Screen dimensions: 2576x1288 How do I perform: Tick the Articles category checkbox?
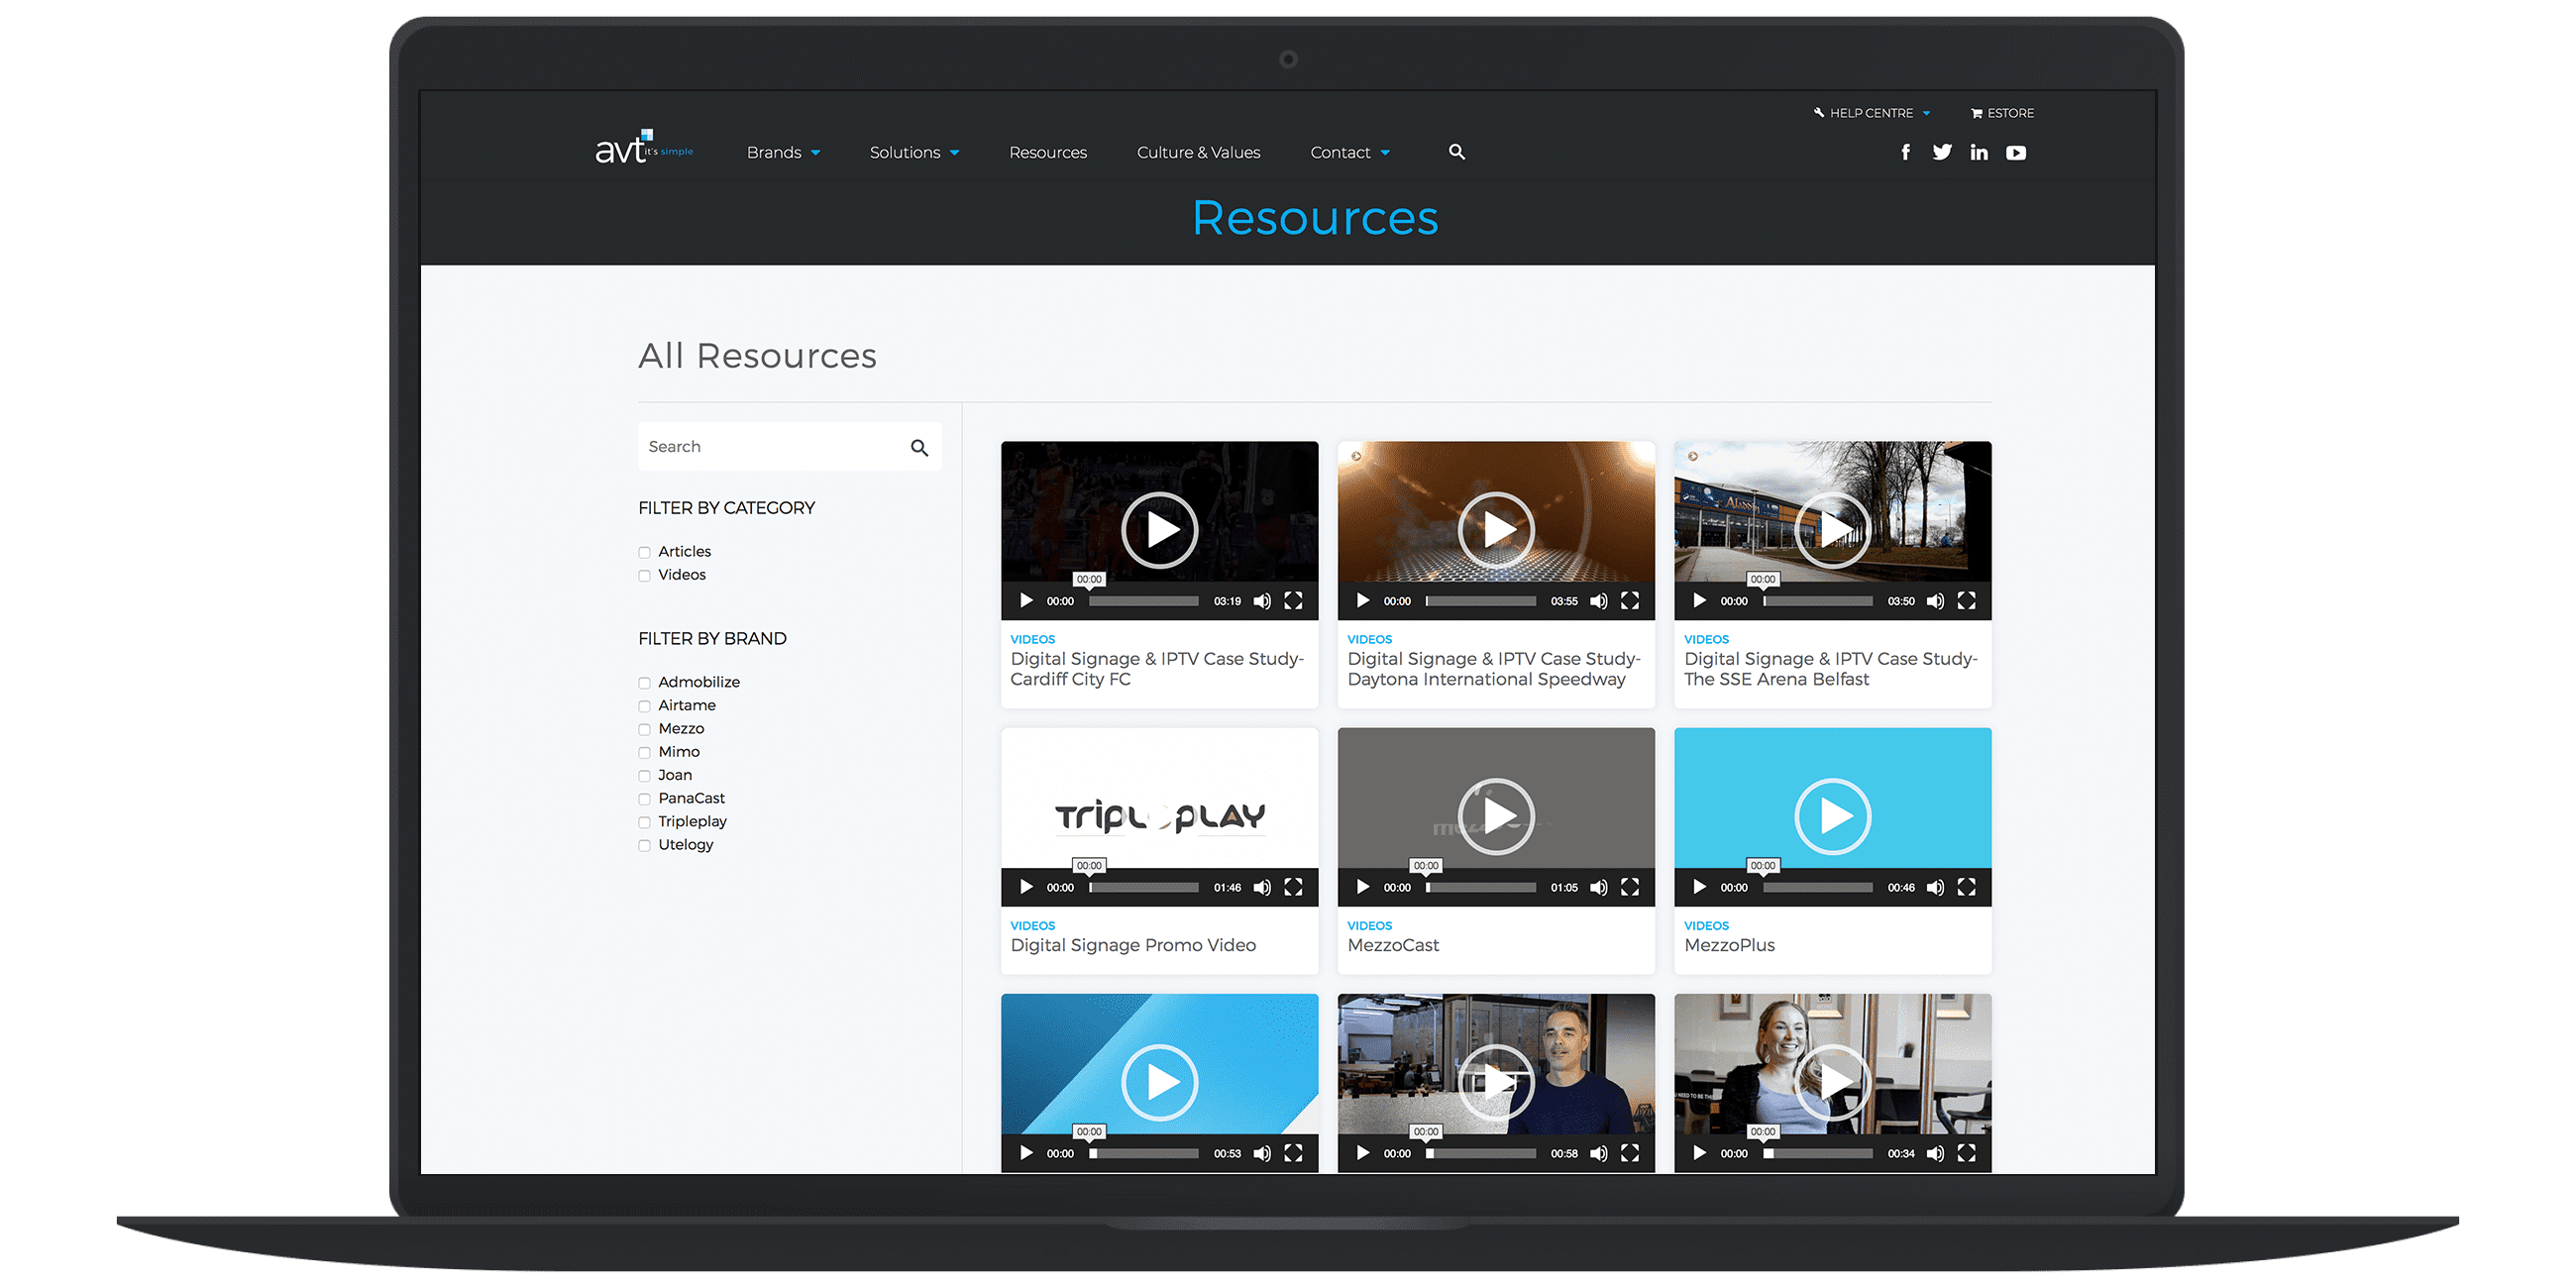point(645,553)
